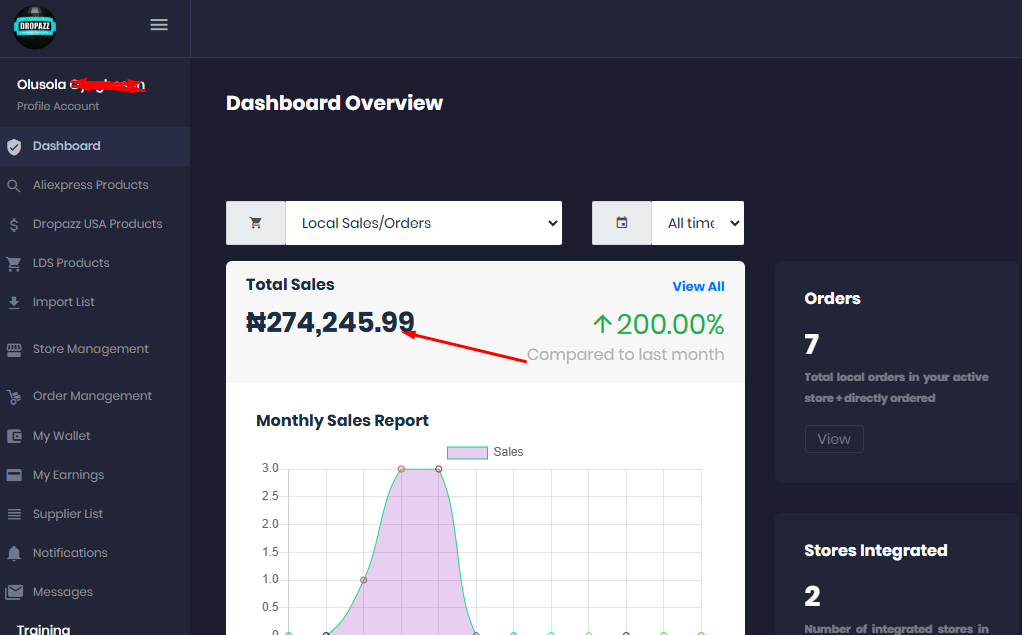The width and height of the screenshot is (1022, 635).
Task: Open Store Management in sidebar
Action: pyautogui.click(x=90, y=349)
